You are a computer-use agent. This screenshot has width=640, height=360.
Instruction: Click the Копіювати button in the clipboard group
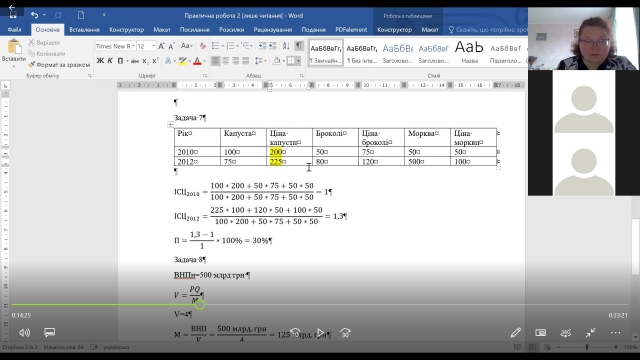coord(47,53)
